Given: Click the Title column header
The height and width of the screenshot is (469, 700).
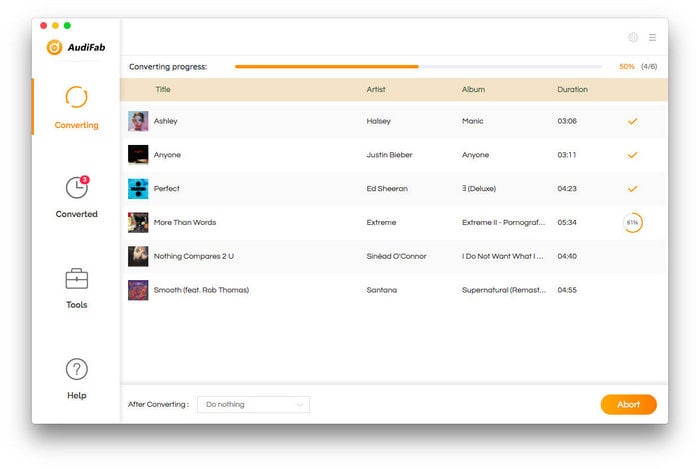Looking at the screenshot, I should pyautogui.click(x=163, y=89).
